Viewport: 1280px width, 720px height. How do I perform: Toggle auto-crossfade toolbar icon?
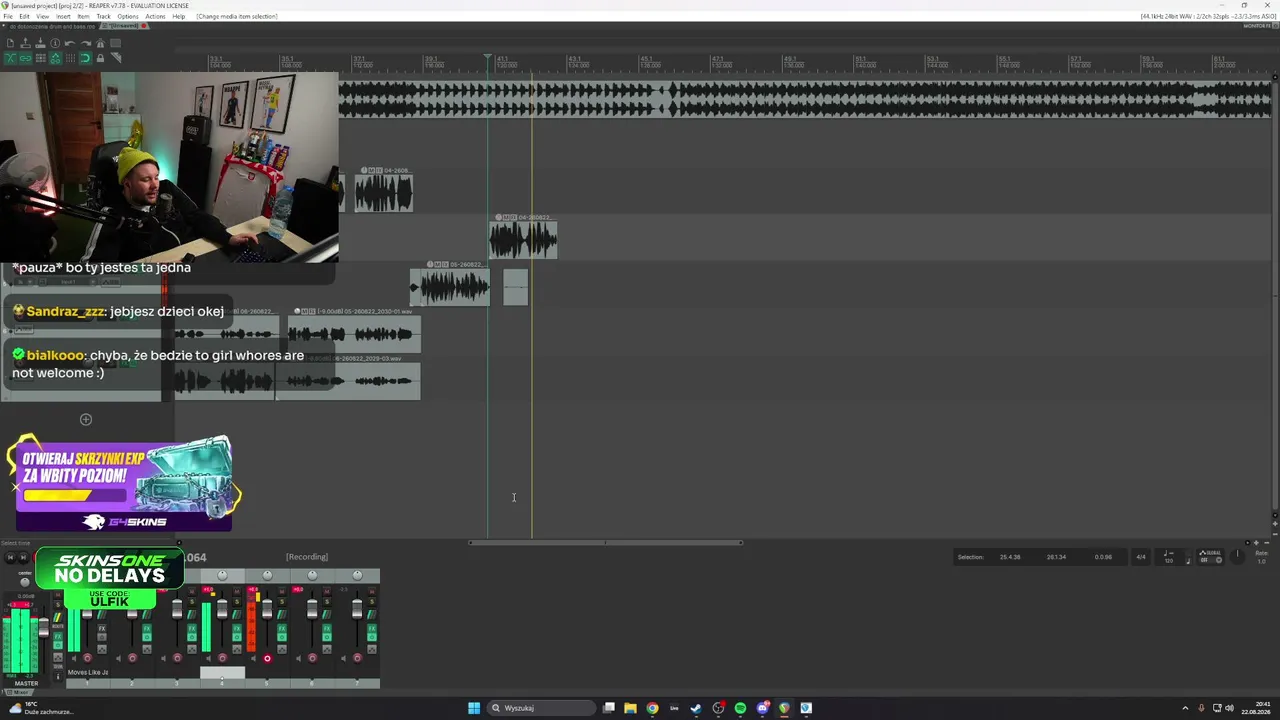(x=10, y=58)
